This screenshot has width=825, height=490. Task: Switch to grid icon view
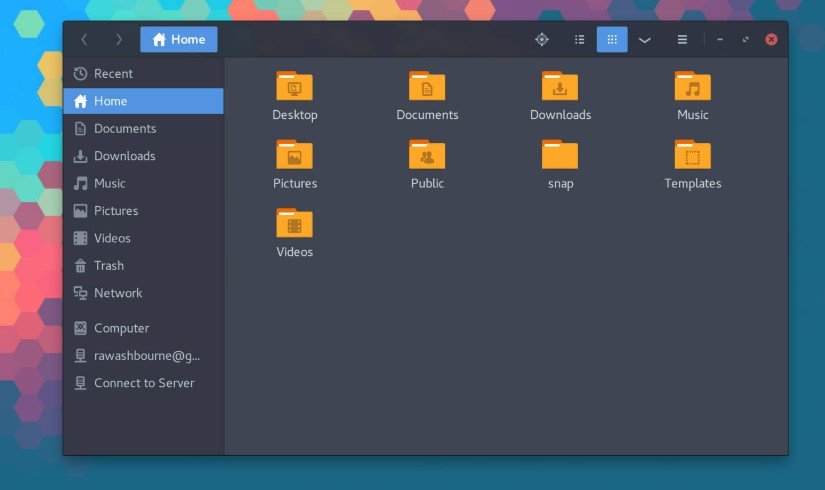tap(612, 39)
